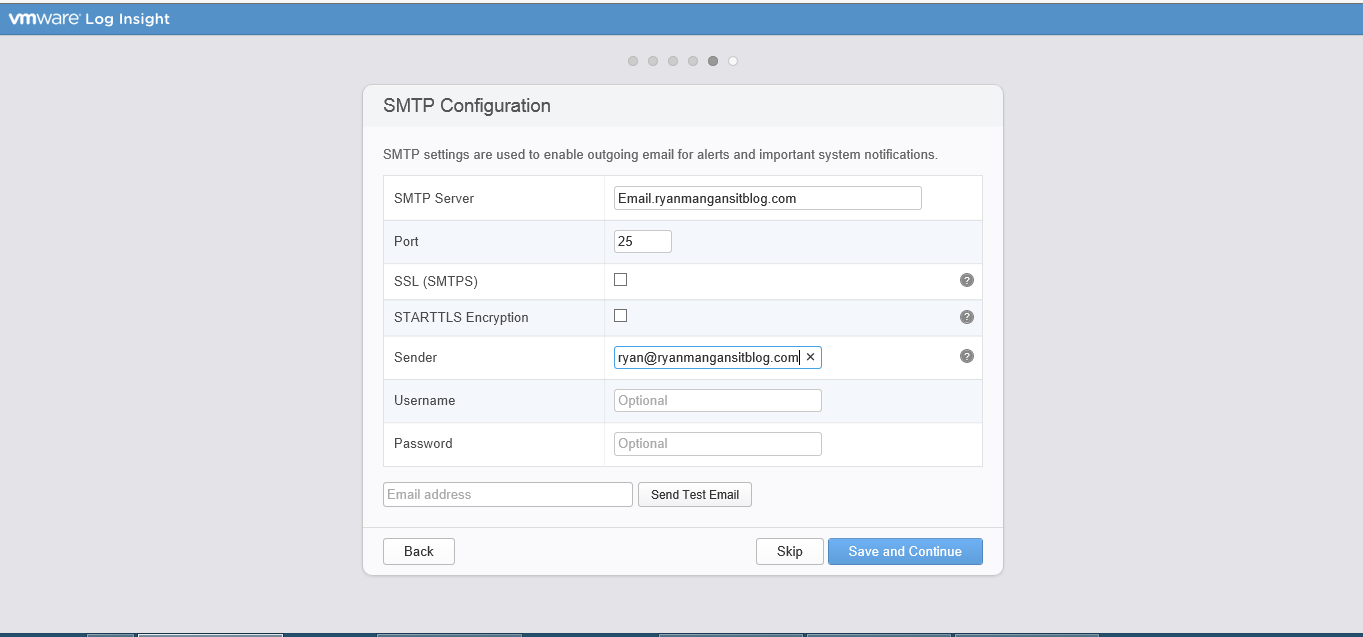Viewport: 1363px width, 637px height.
Task: Open help for STARTTLS Encryption option
Action: pyautogui.click(x=966, y=317)
